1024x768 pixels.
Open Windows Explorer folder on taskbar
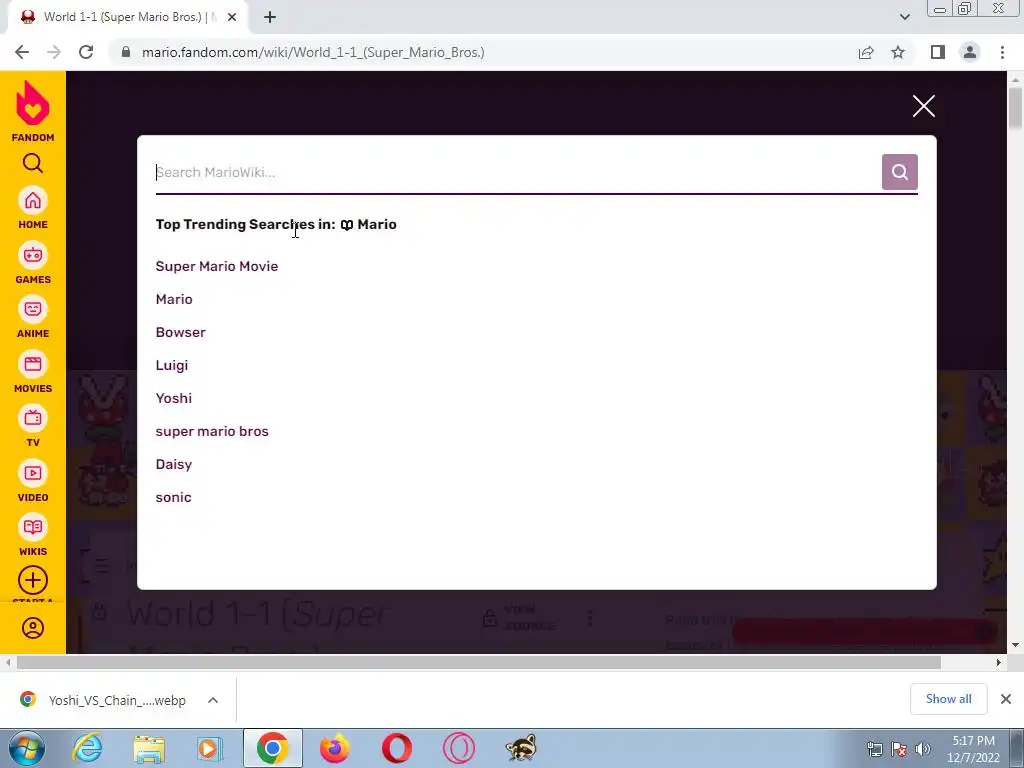coord(149,748)
